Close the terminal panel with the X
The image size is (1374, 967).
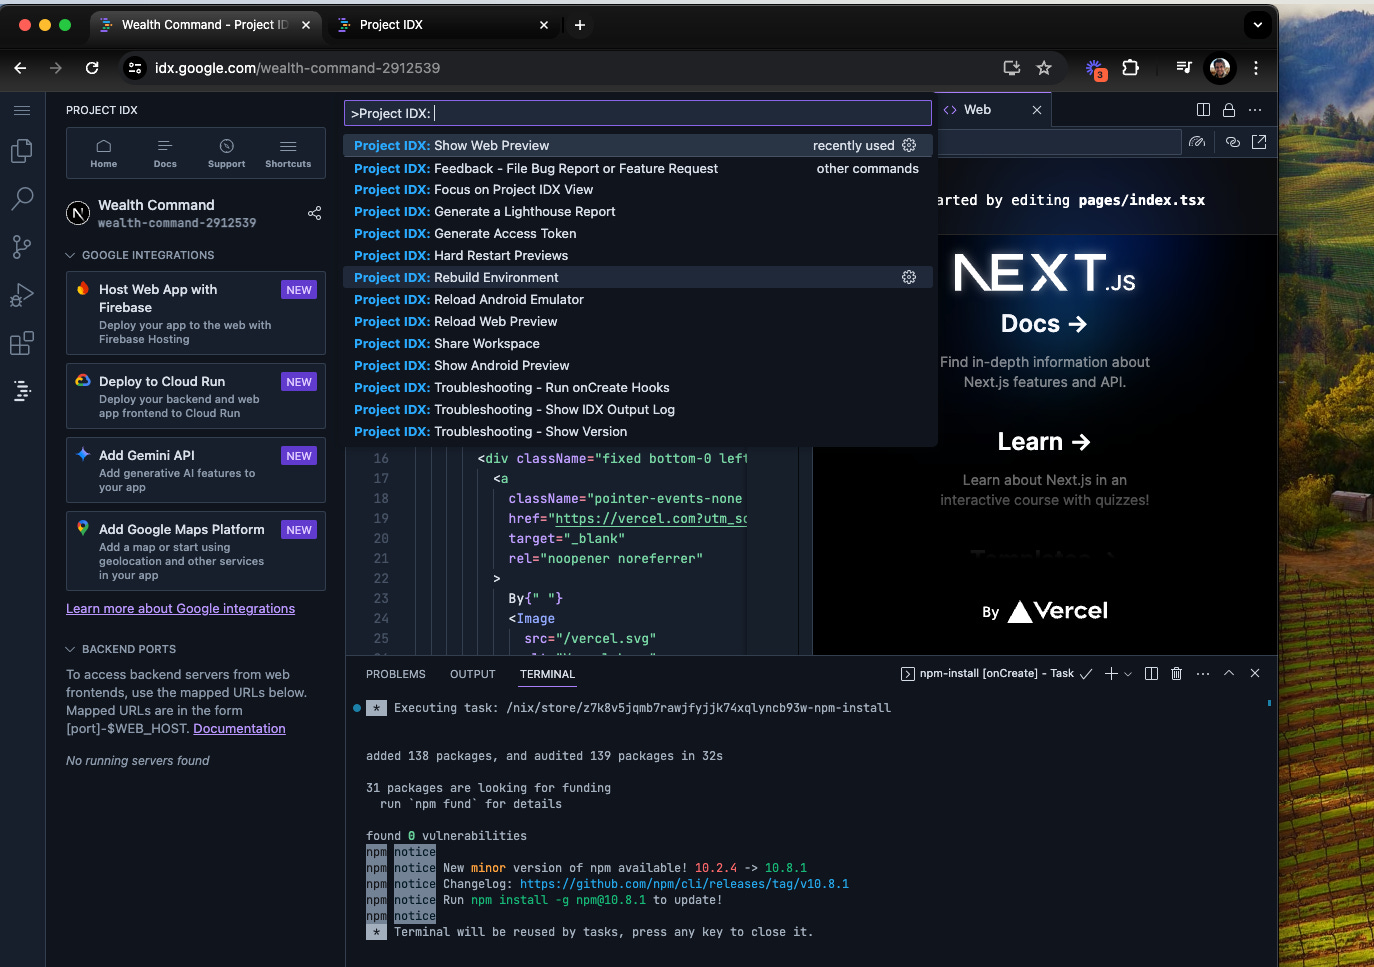(x=1255, y=674)
